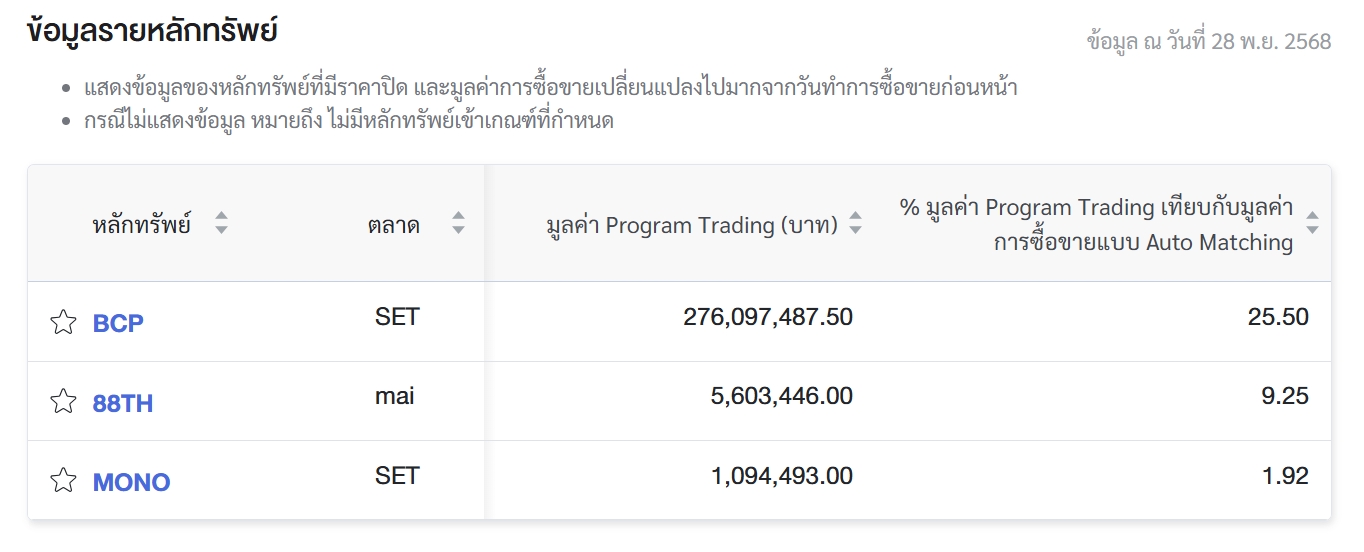
Task: Click sort arrows beside มูลค่า Program Trading (บาท)
Action: tap(855, 224)
